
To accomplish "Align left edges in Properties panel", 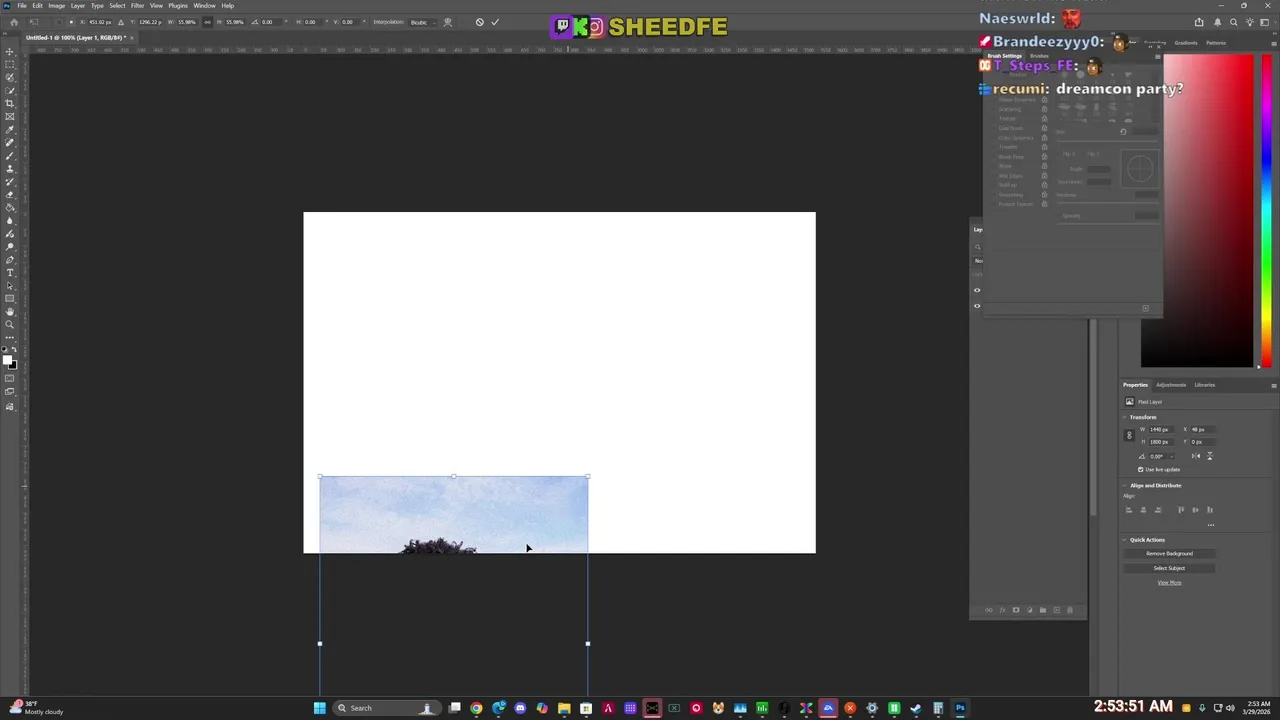I will (x=1129, y=510).
